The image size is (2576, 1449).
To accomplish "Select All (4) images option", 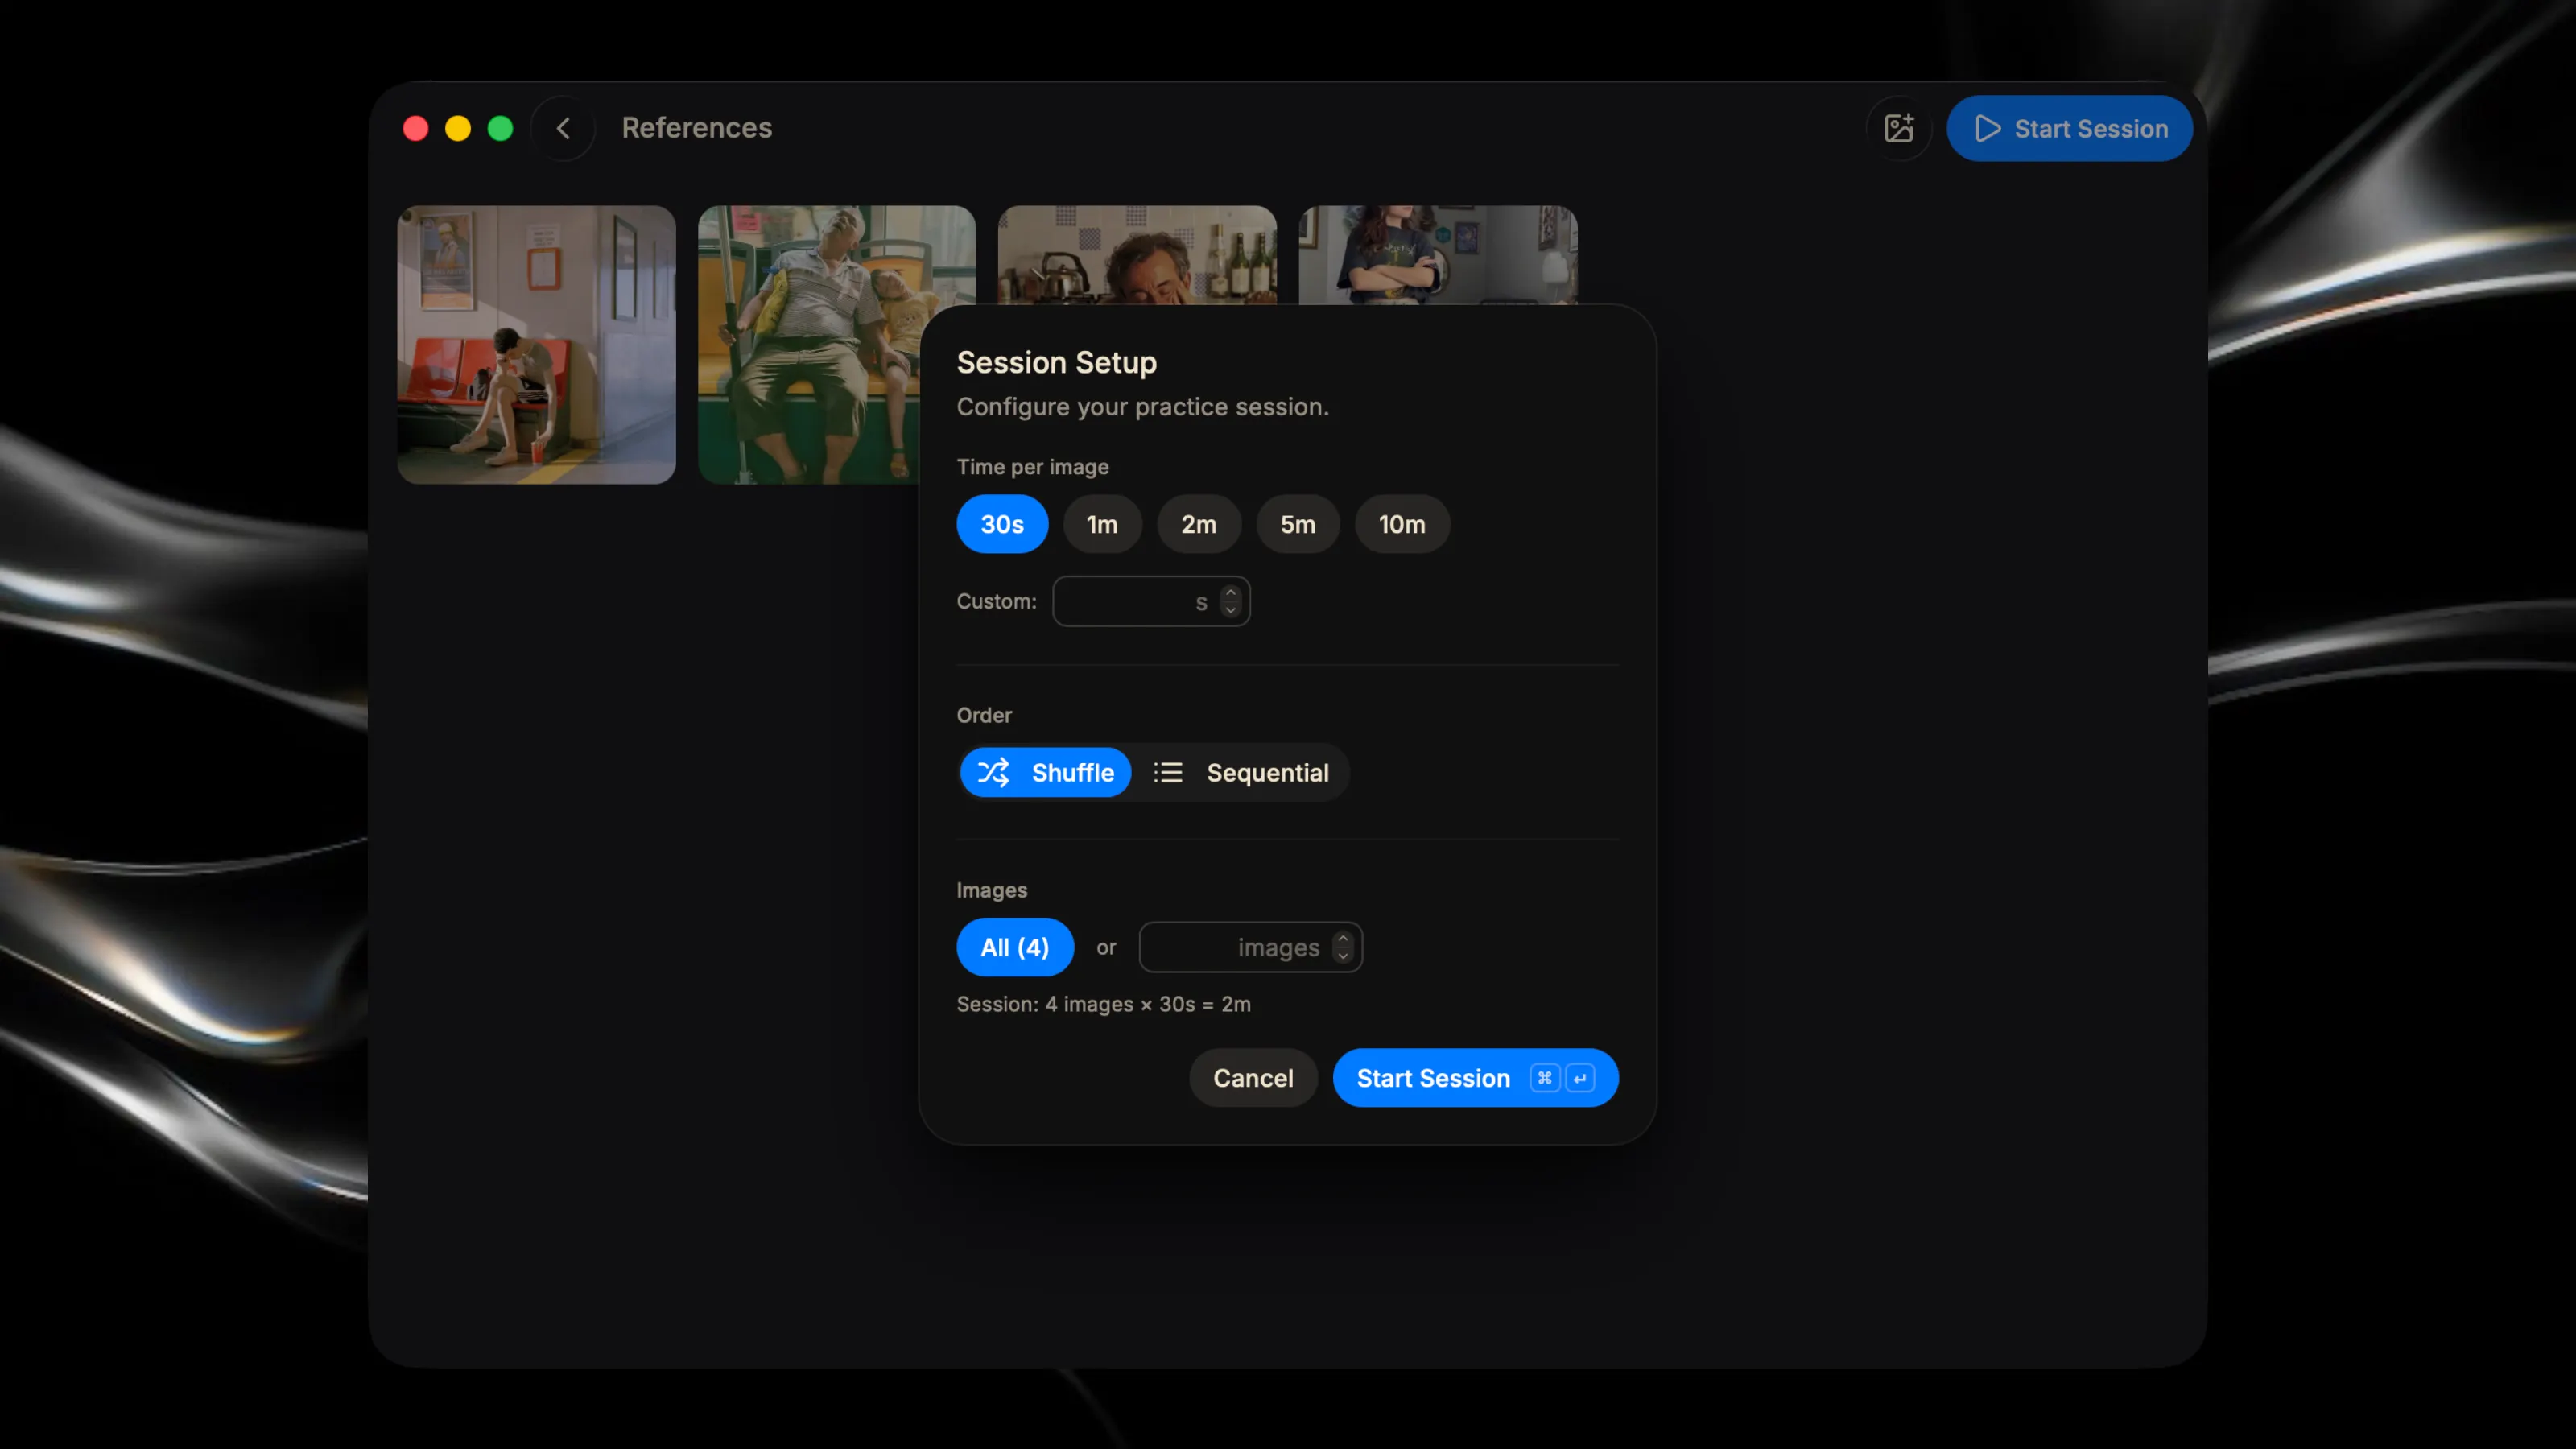I will [x=1015, y=947].
